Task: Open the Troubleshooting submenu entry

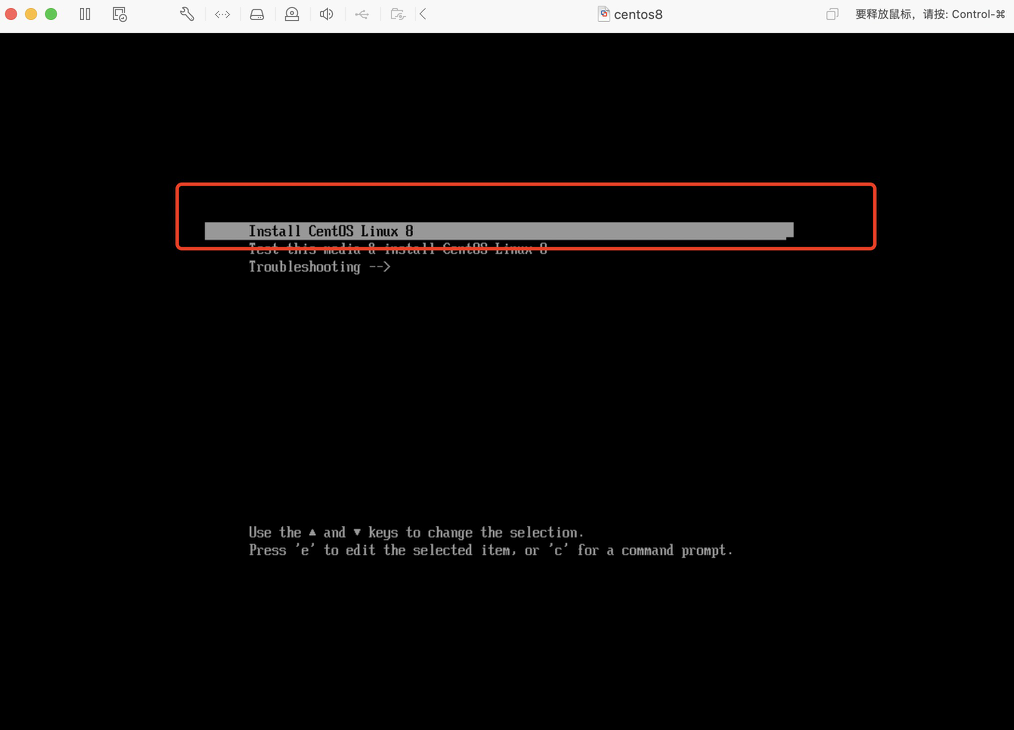Action: coord(319,267)
